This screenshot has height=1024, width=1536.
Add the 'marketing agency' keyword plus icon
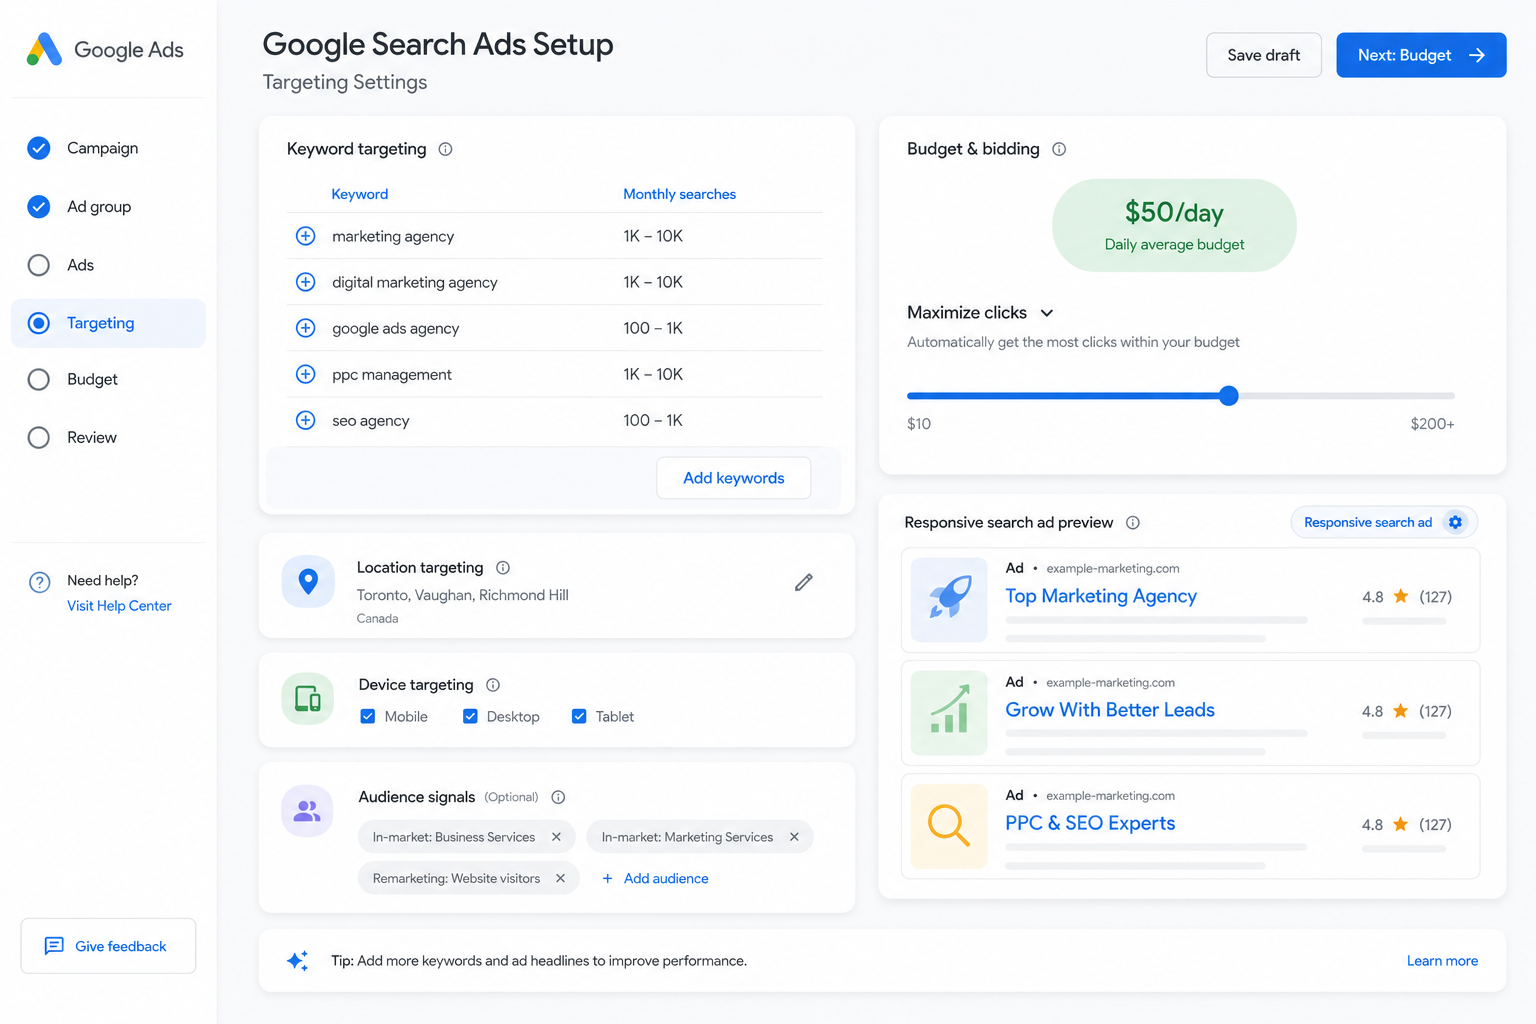pyautogui.click(x=306, y=236)
